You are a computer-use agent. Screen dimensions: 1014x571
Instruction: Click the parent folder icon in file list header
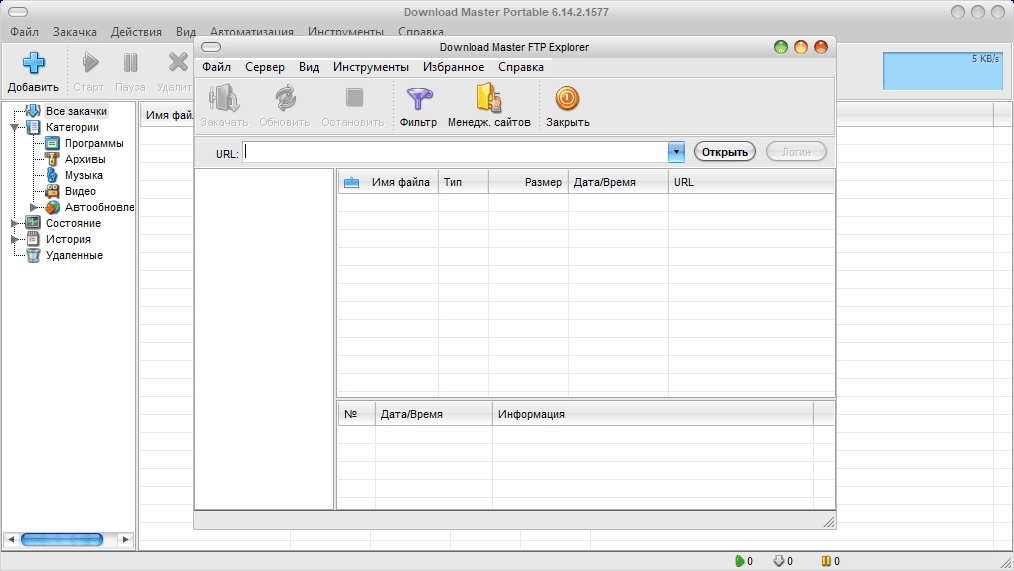(x=351, y=182)
